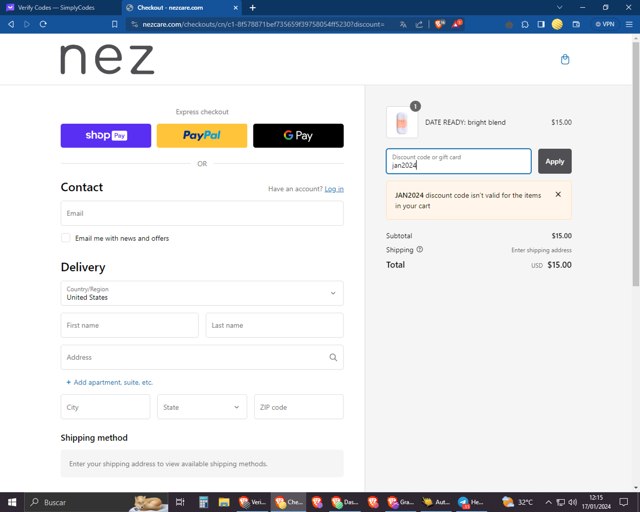Open Brave Rewards triangle icon

coord(457,24)
